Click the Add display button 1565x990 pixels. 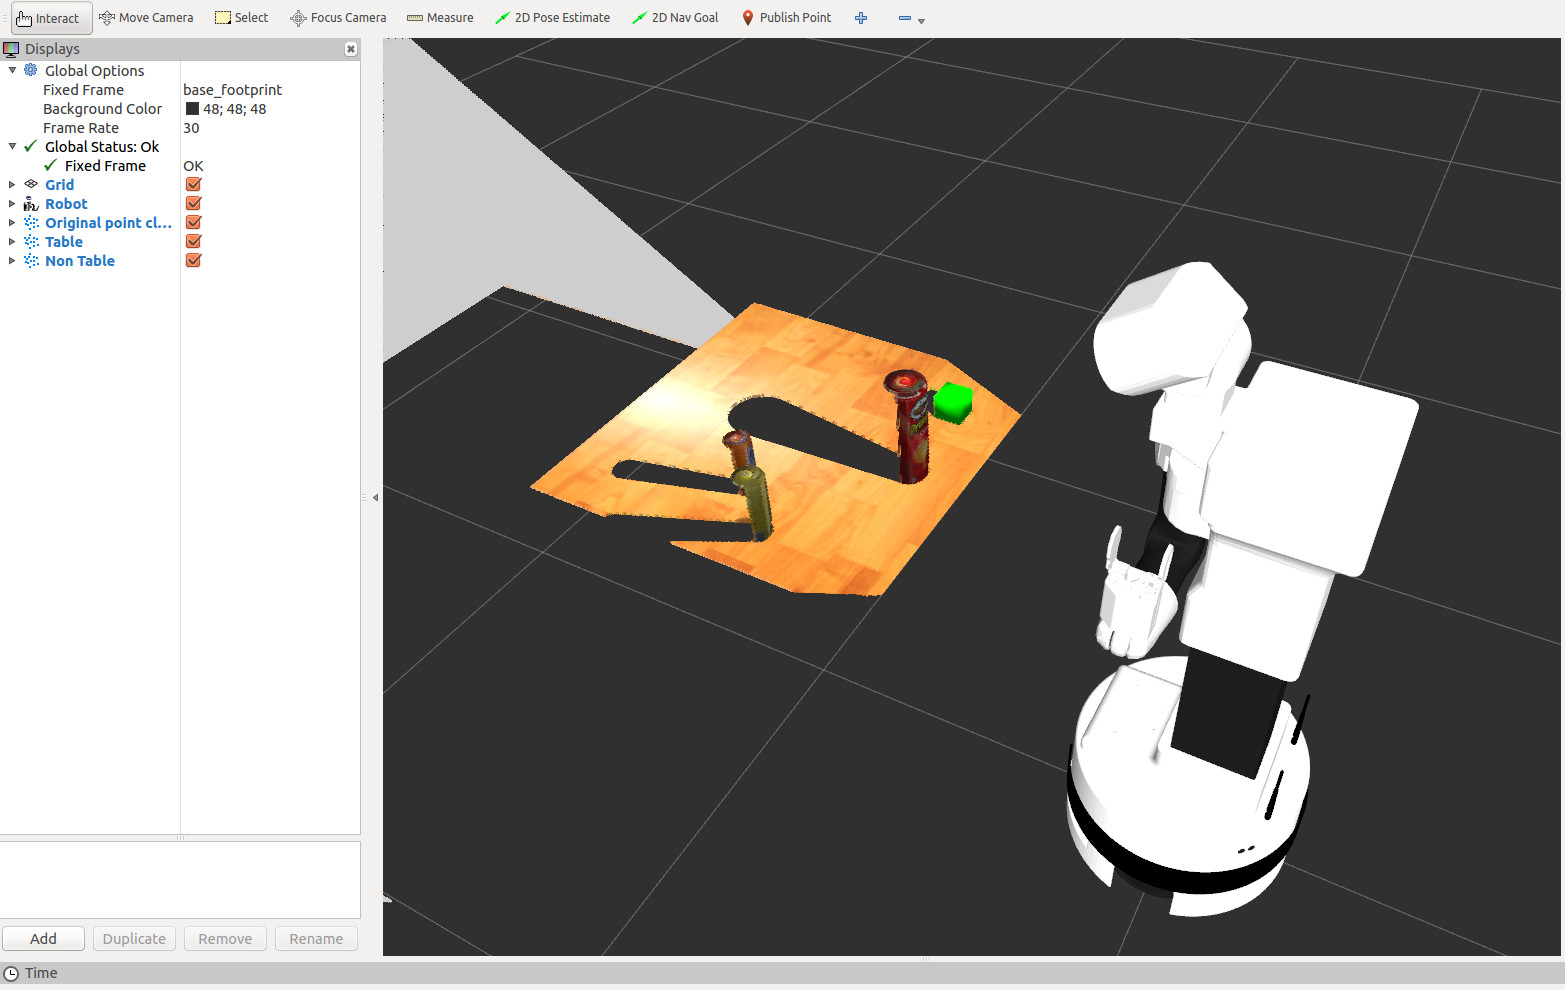pyautogui.click(x=43, y=939)
